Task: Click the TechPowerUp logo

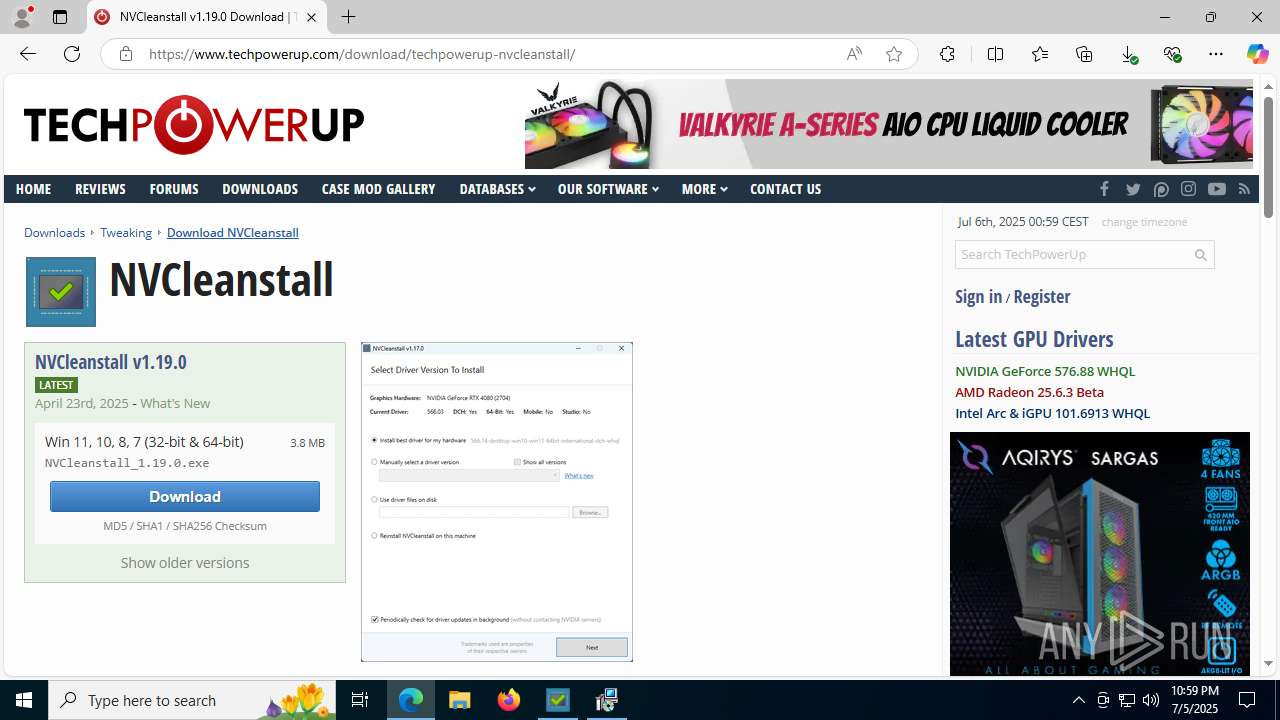Action: coord(194,125)
